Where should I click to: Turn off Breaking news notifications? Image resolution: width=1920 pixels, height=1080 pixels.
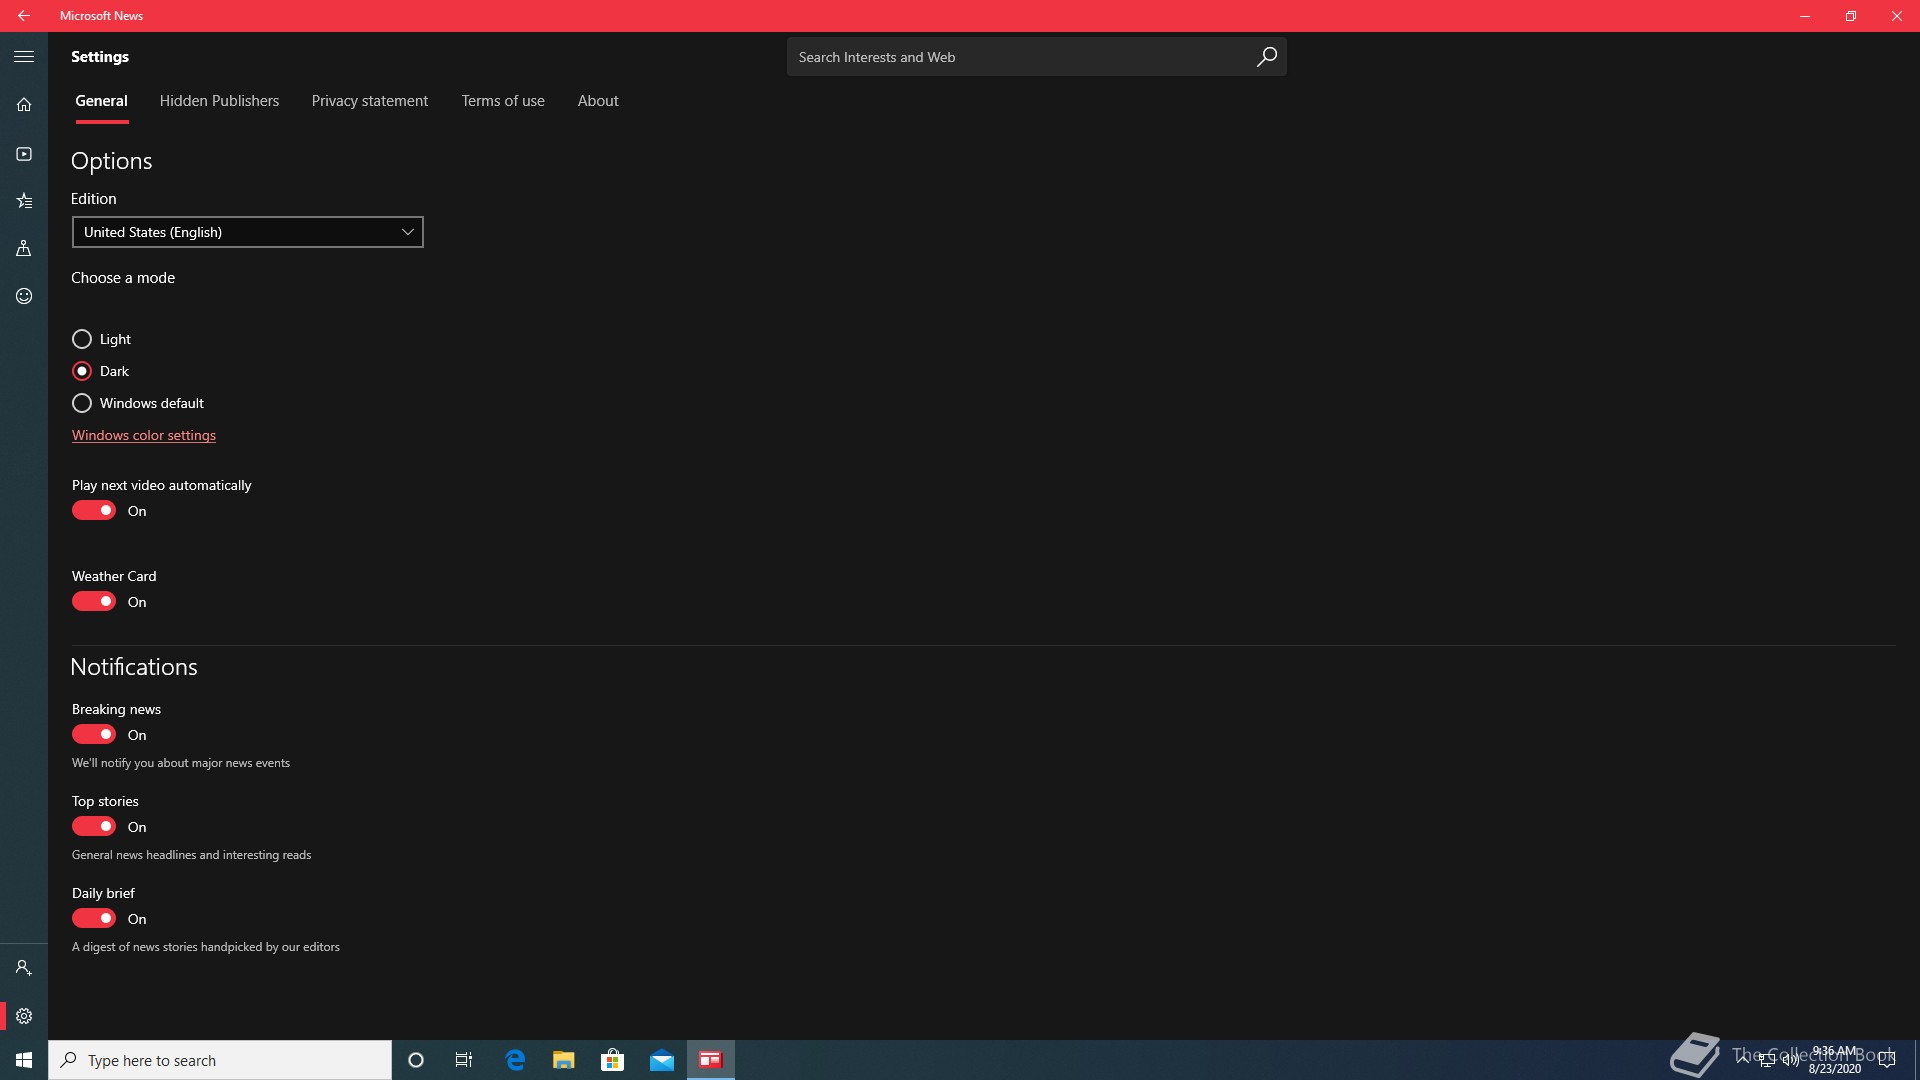tap(94, 735)
